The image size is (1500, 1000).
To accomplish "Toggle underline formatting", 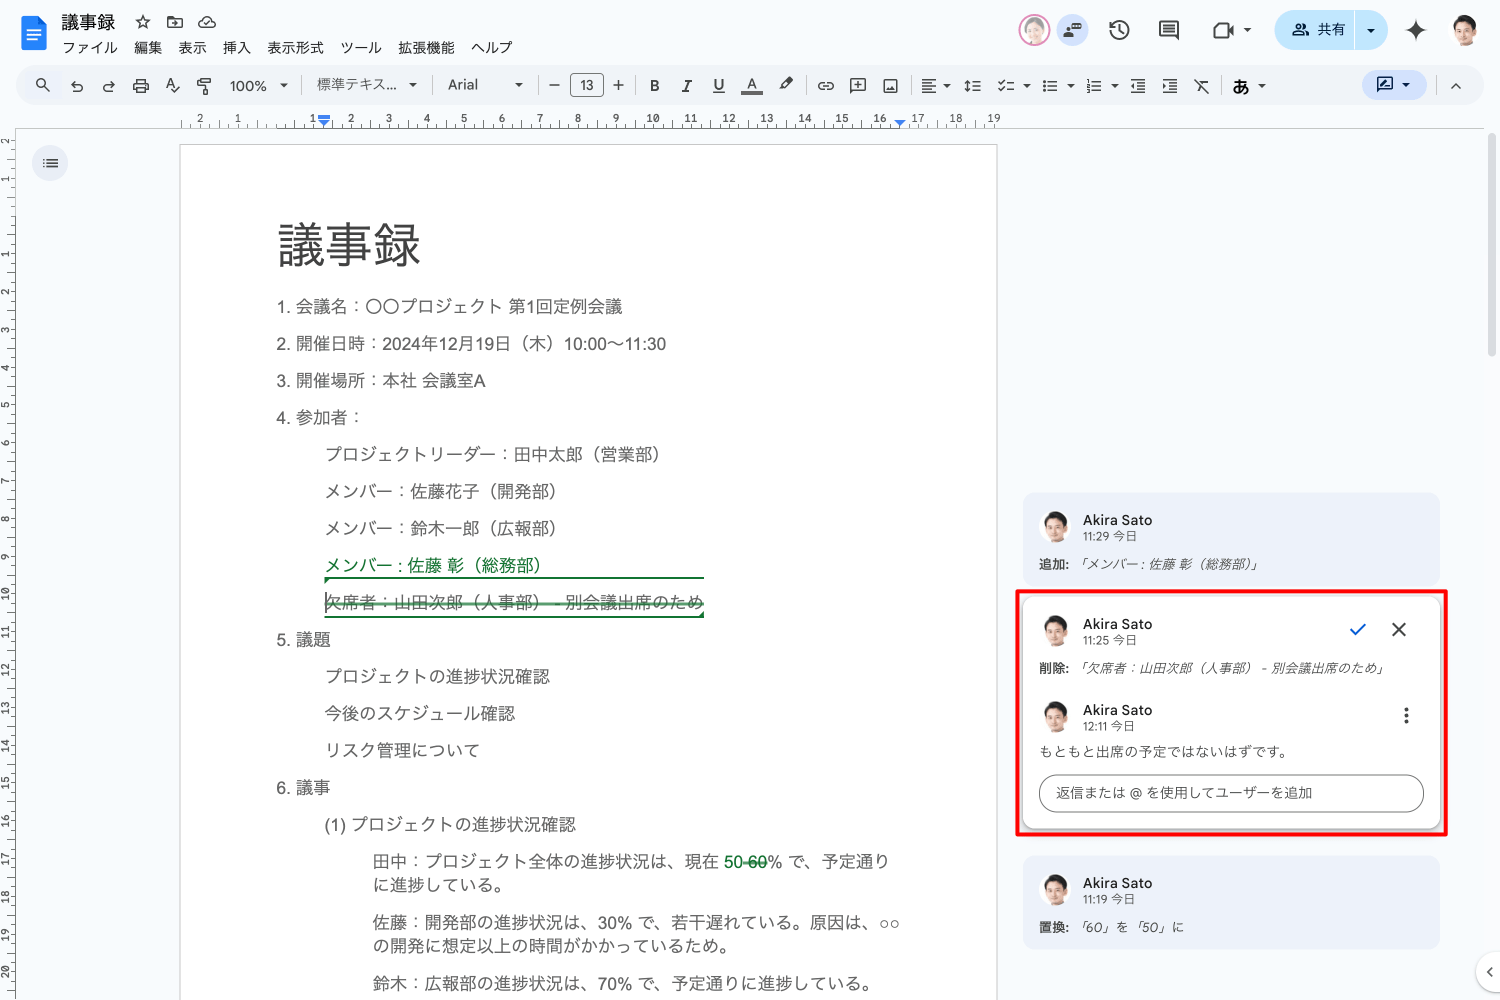I will pos(719,86).
